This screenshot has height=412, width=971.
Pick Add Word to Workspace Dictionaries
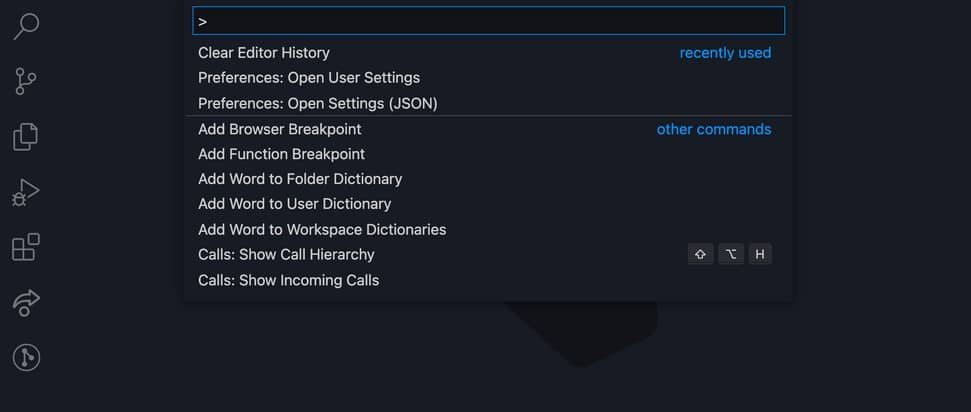(322, 230)
